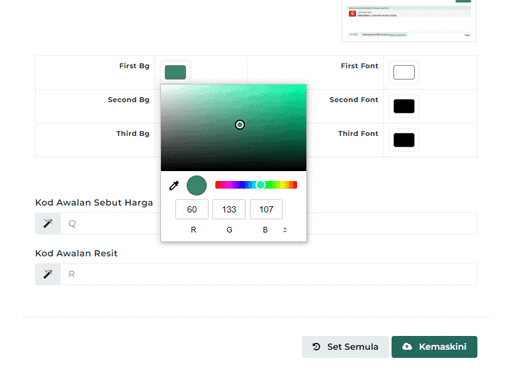Click the Second Bg label
The height and width of the screenshot is (380, 510).
pyautogui.click(x=129, y=100)
